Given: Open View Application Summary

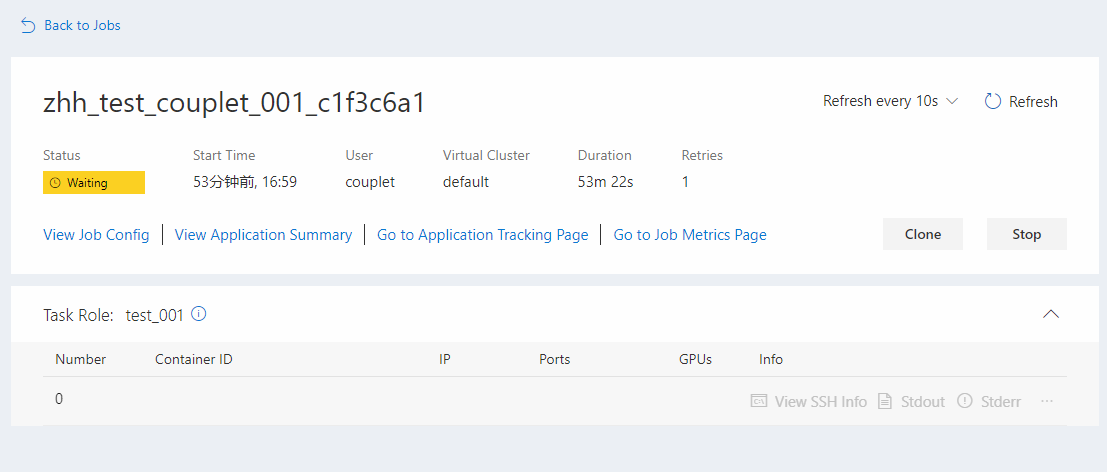Looking at the screenshot, I should click(x=263, y=235).
